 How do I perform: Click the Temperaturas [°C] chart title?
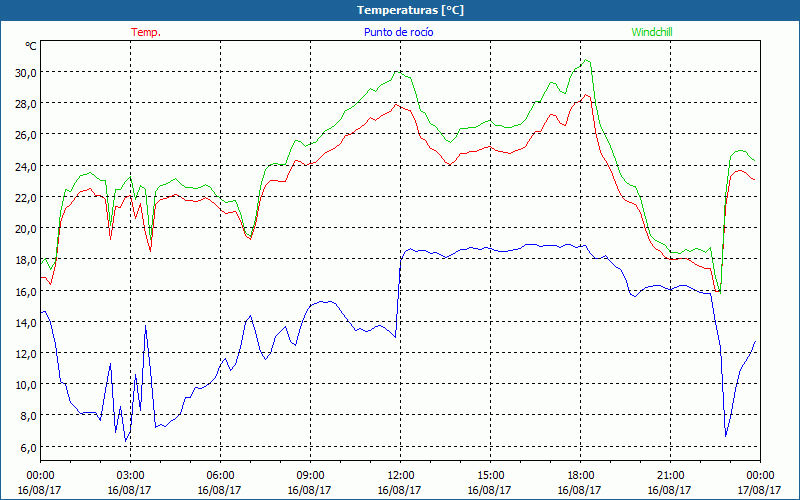pyautogui.click(x=410, y=10)
